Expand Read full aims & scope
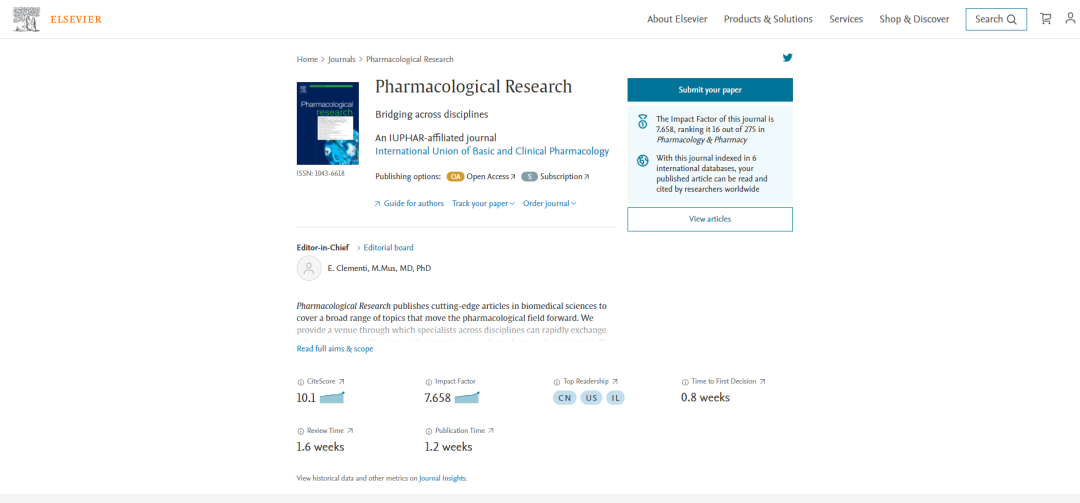The height and width of the screenshot is (503, 1080). pos(335,349)
